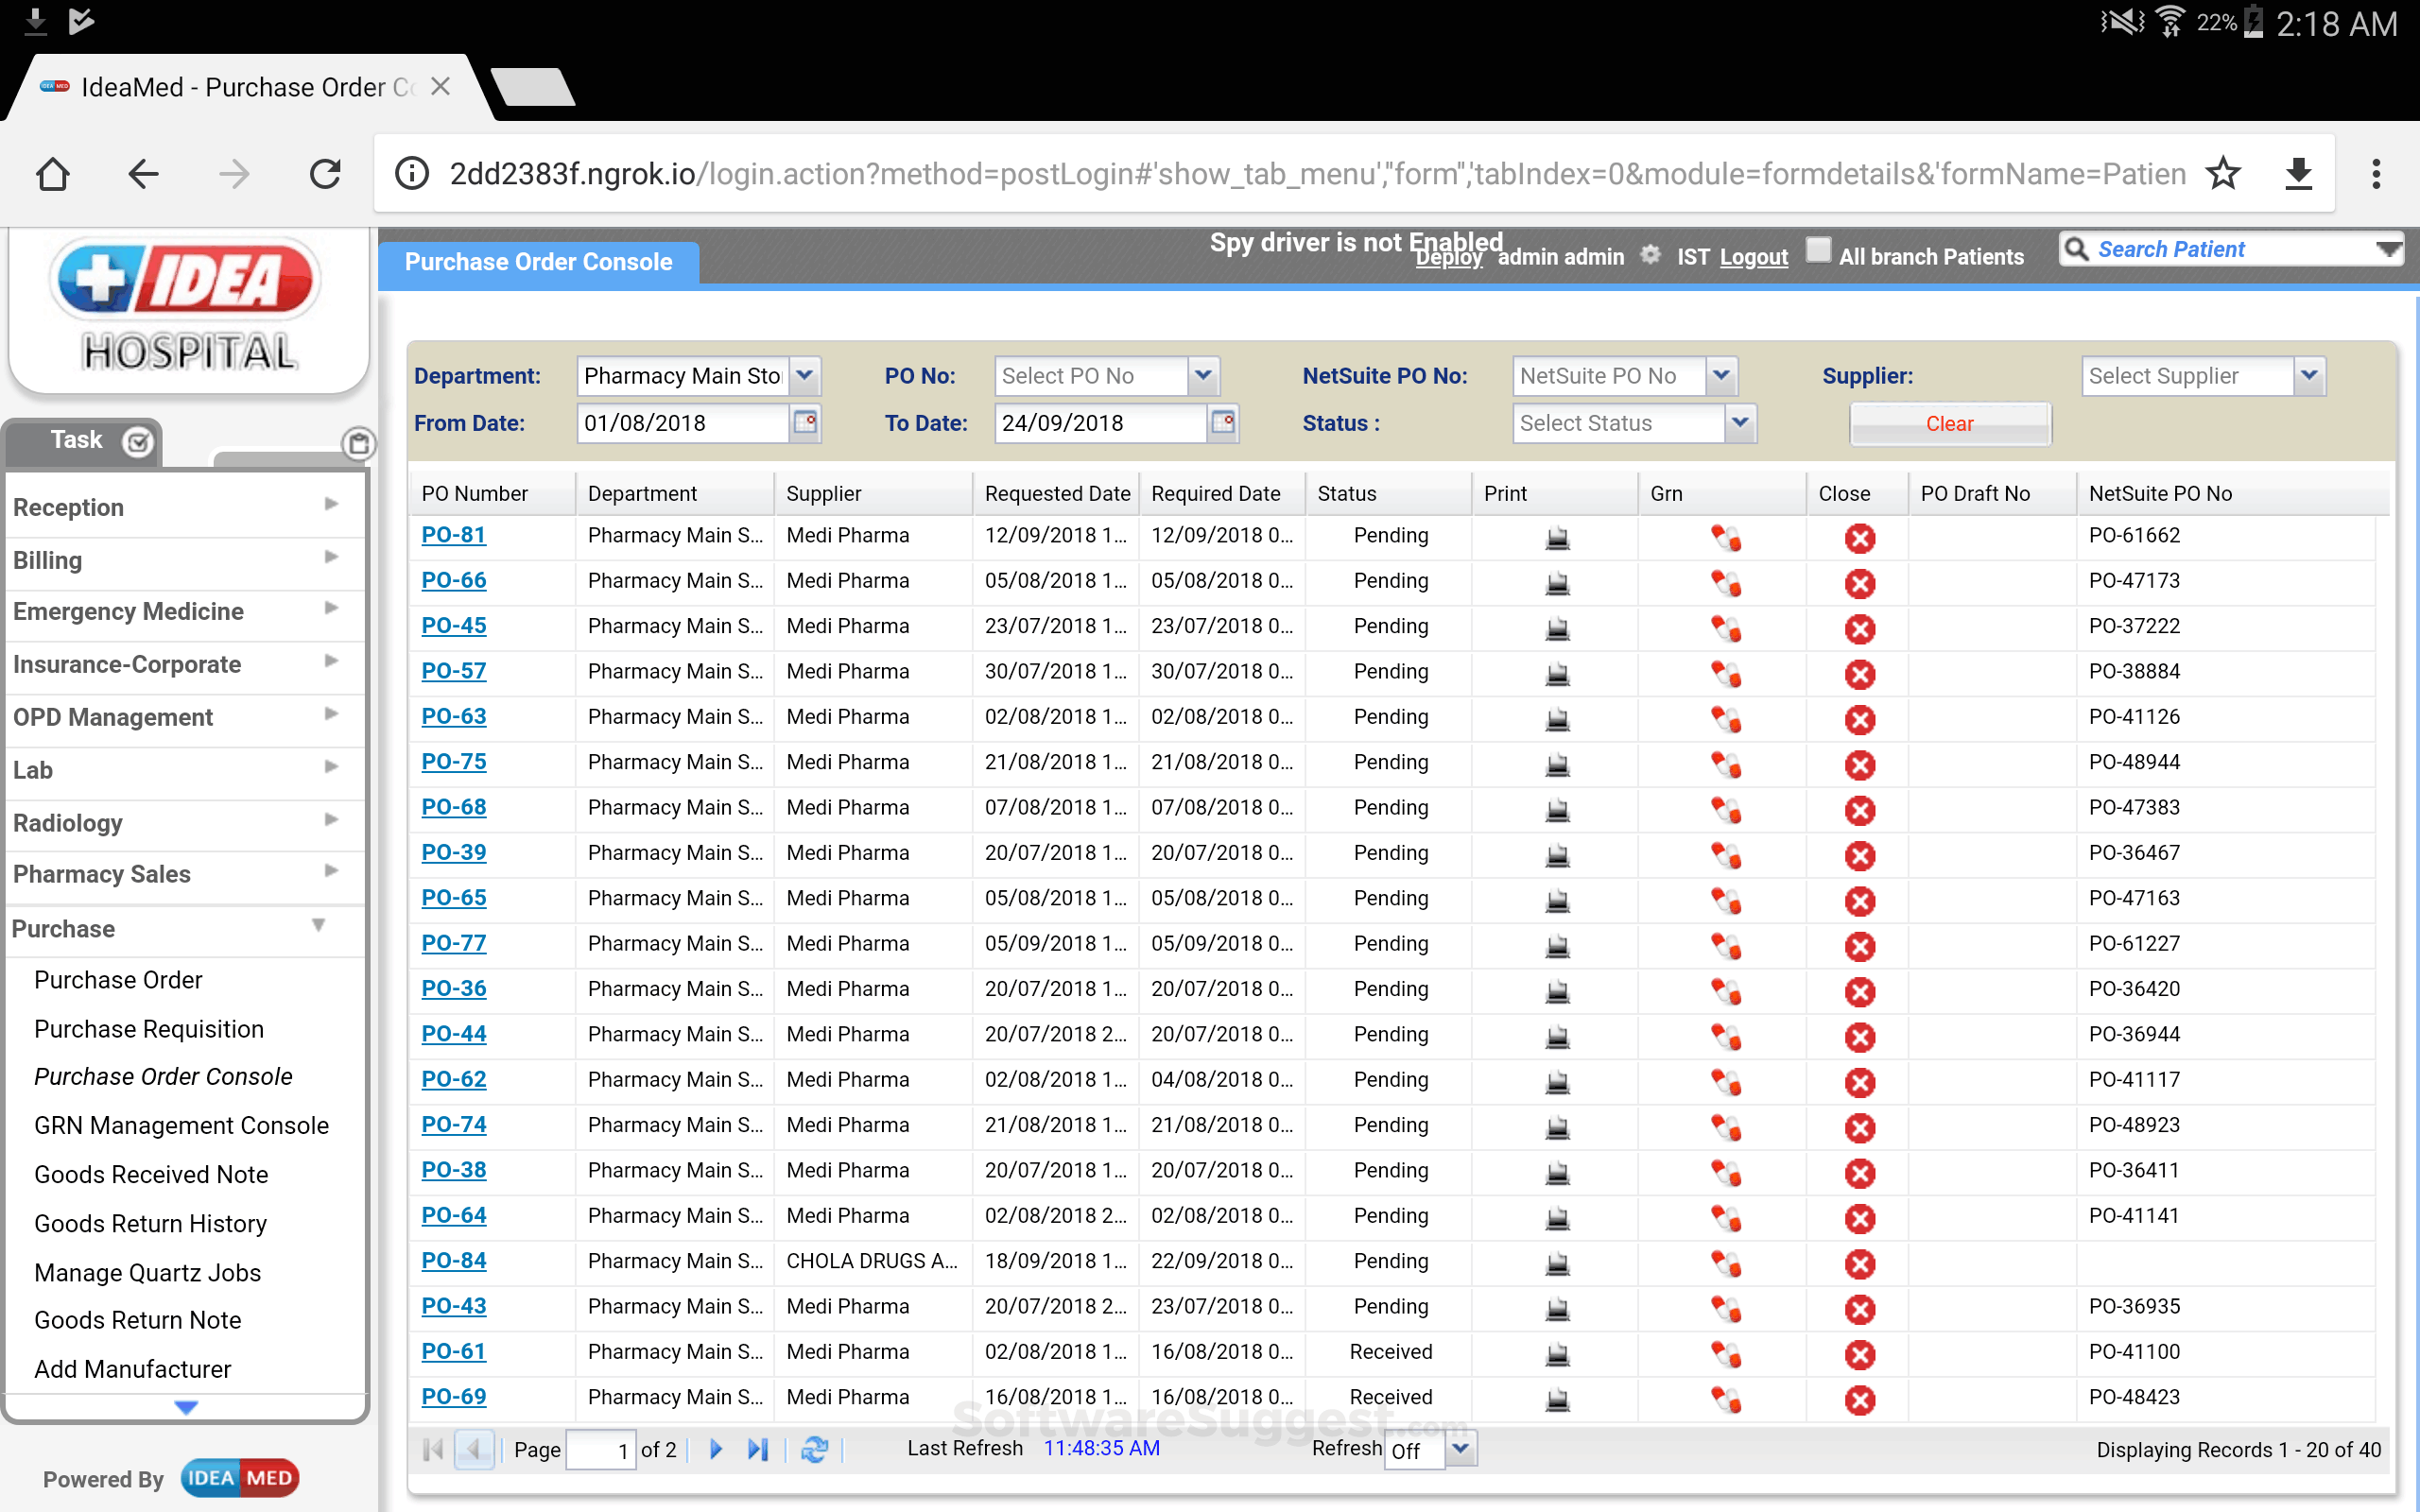Open the Select Supplier dropdown
The width and height of the screenshot is (2420, 1512).
click(2308, 376)
